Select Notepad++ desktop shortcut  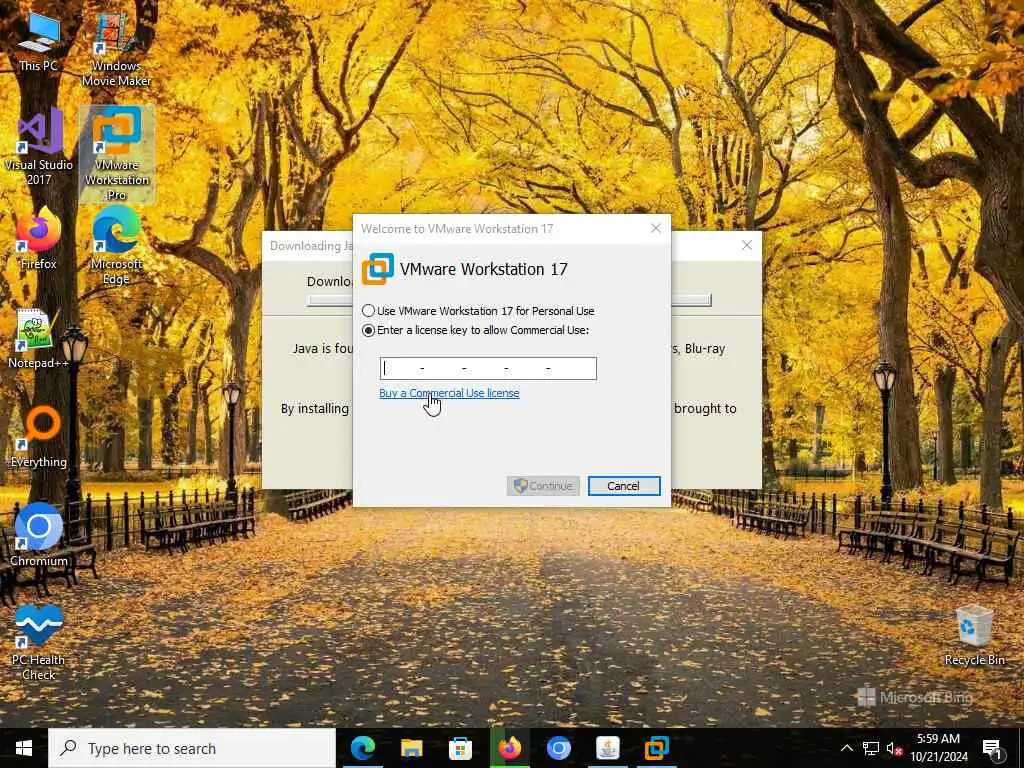point(39,338)
